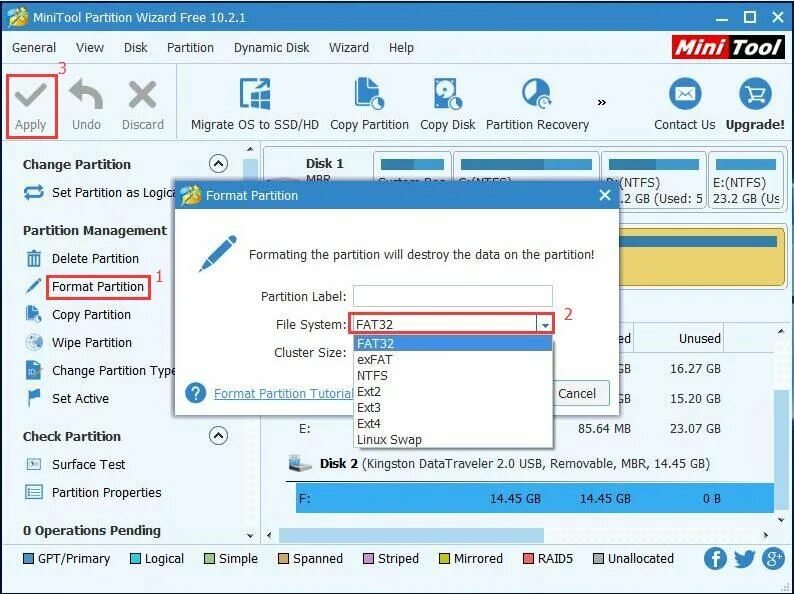The height and width of the screenshot is (594, 794).
Task: Click the Delete Partition trash icon
Action: pyautogui.click(x=33, y=258)
